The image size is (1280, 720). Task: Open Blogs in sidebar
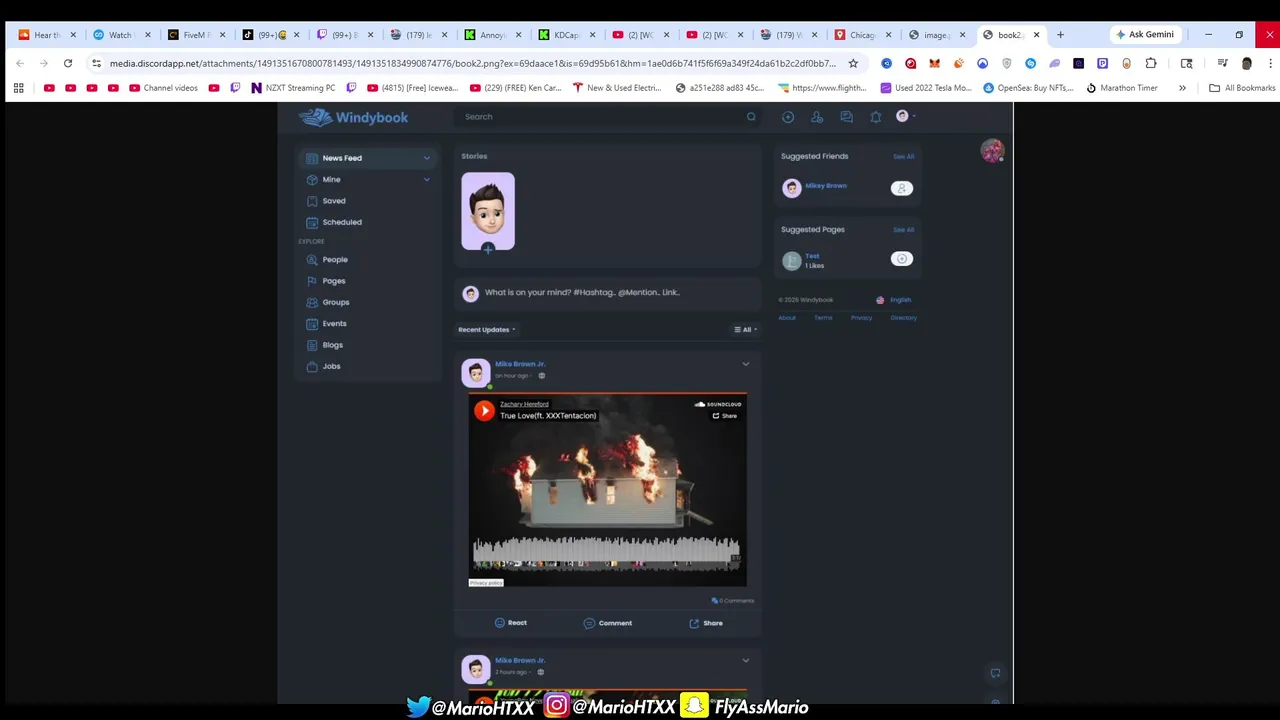pos(332,345)
